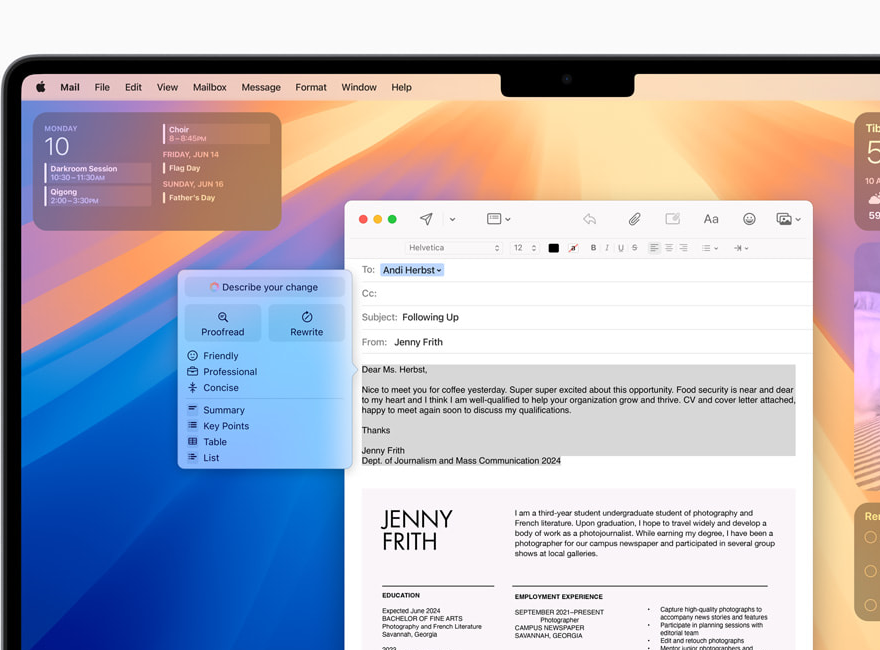Open the Edit menu

(x=134, y=87)
